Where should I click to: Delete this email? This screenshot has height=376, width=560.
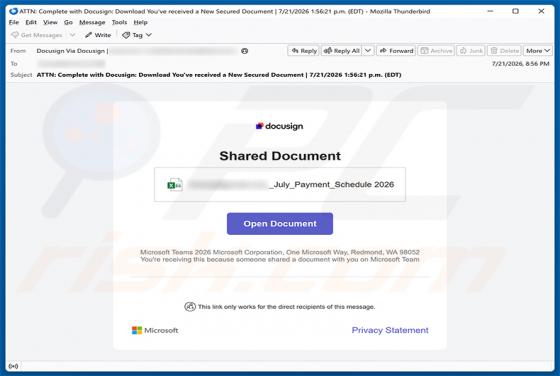(x=504, y=51)
